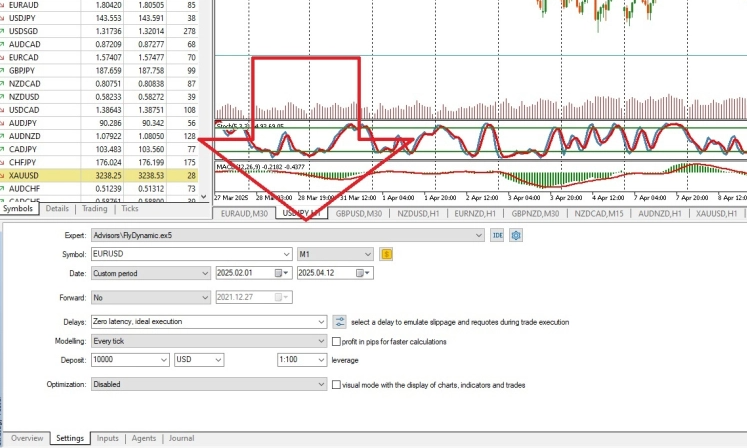The image size is (747, 448).
Task: Switch to the tester Agents tab
Action: click(x=143, y=438)
